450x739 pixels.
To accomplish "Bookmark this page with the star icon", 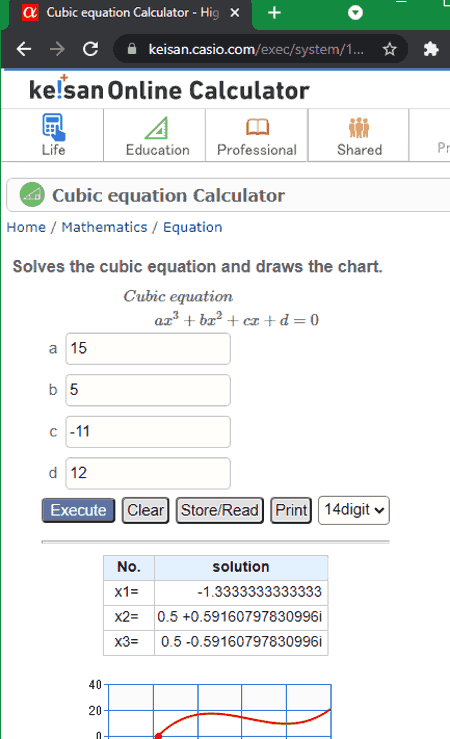I will coord(389,49).
